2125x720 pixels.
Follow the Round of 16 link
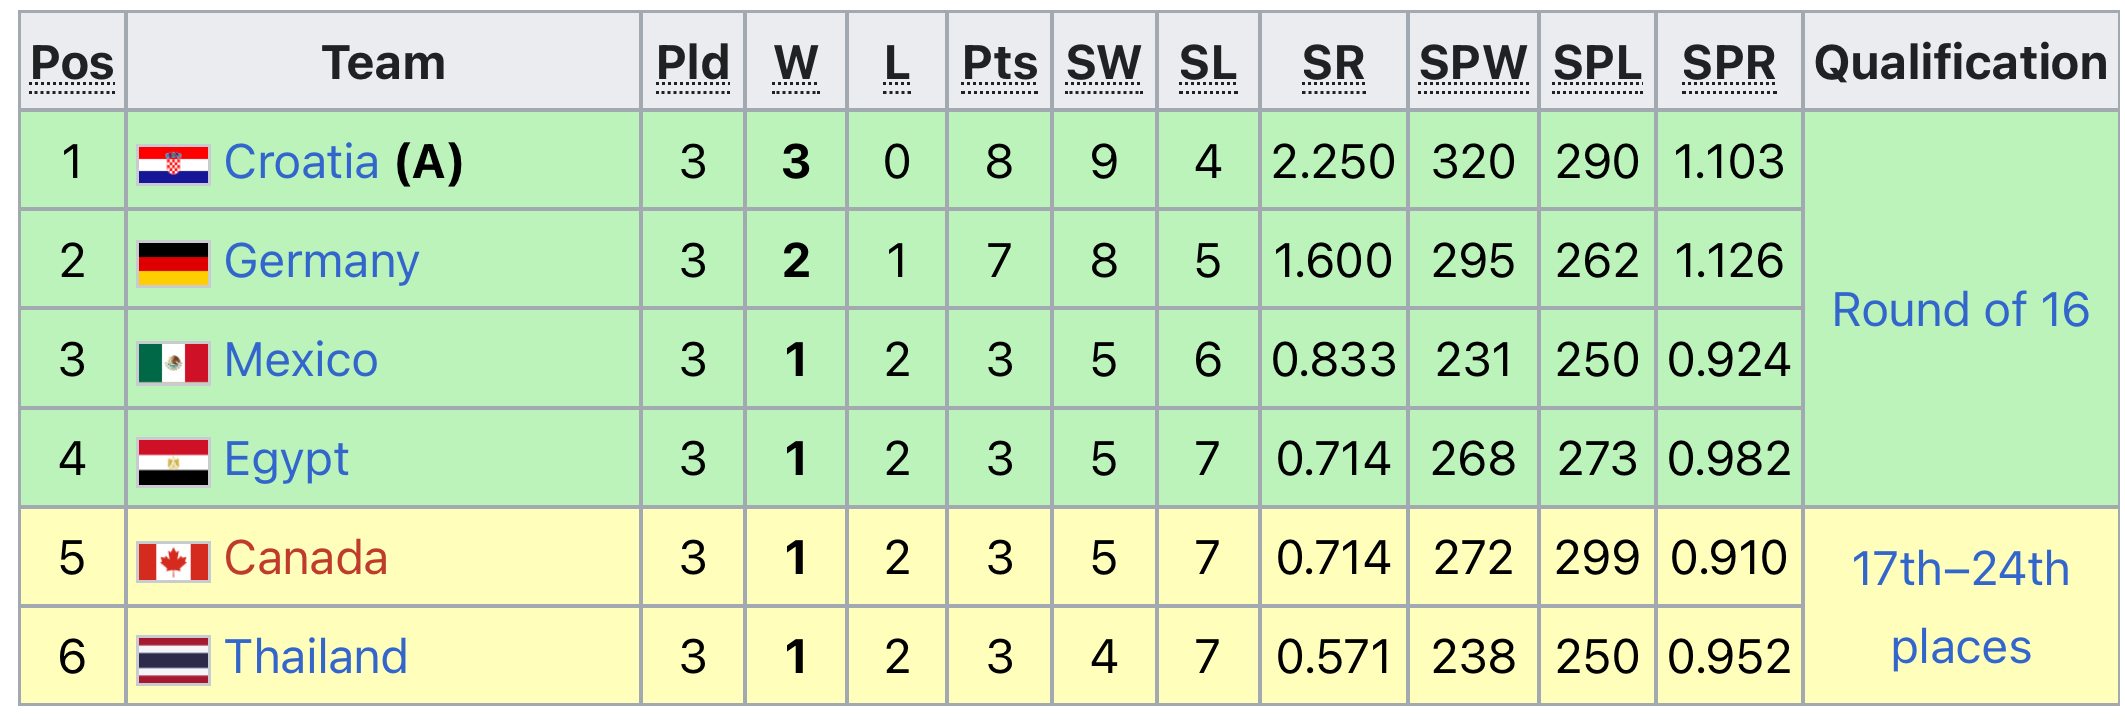click(x=1960, y=310)
